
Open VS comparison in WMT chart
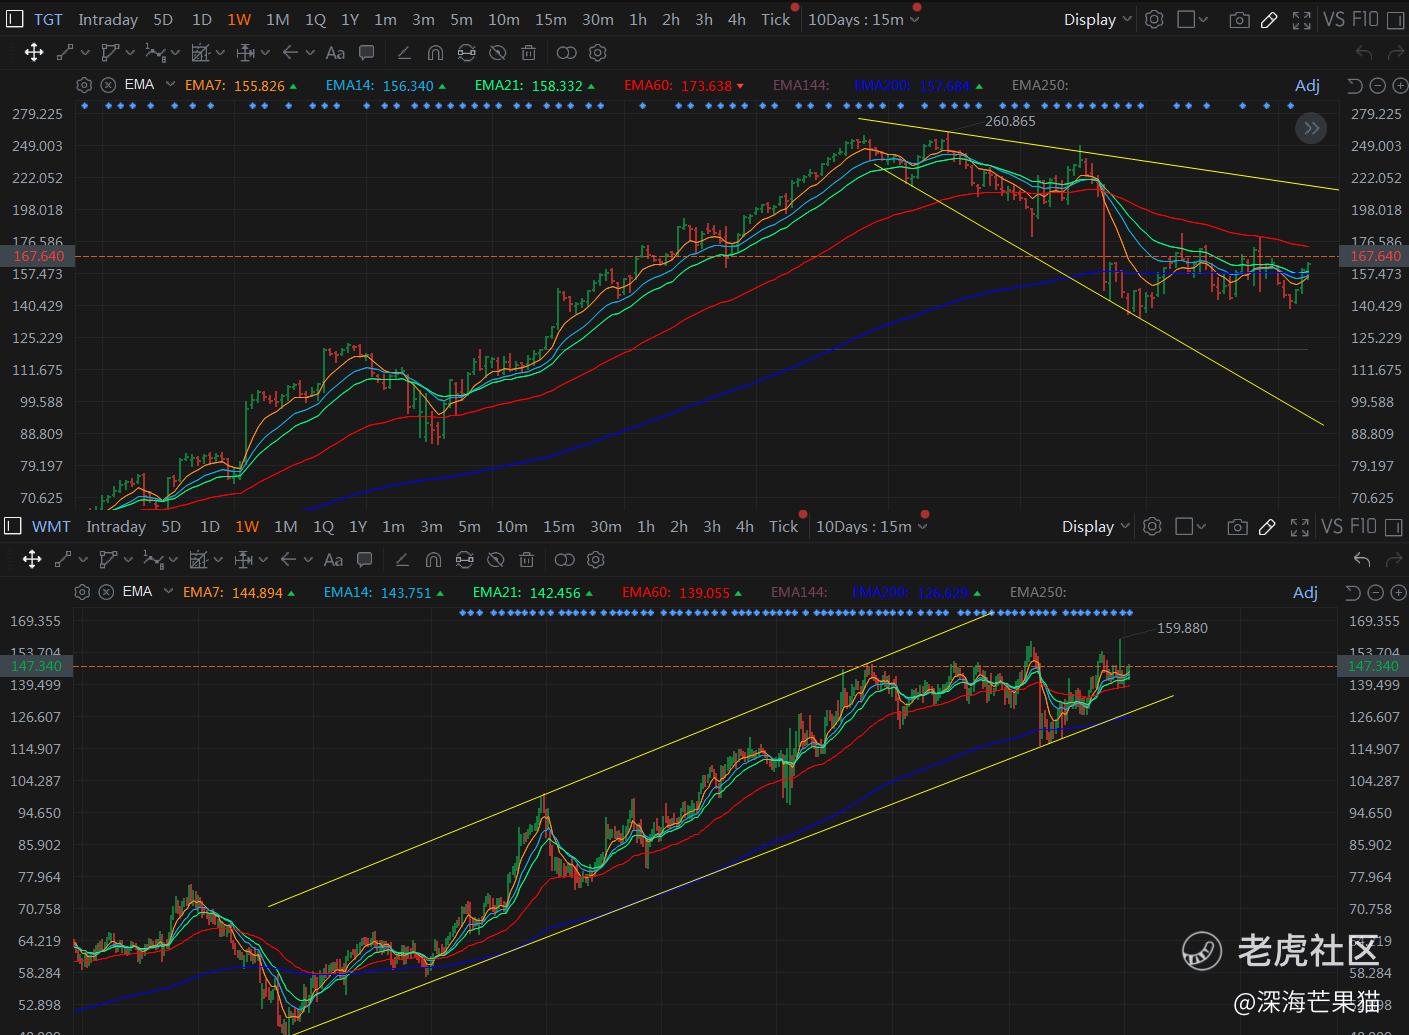(1332, 527)
